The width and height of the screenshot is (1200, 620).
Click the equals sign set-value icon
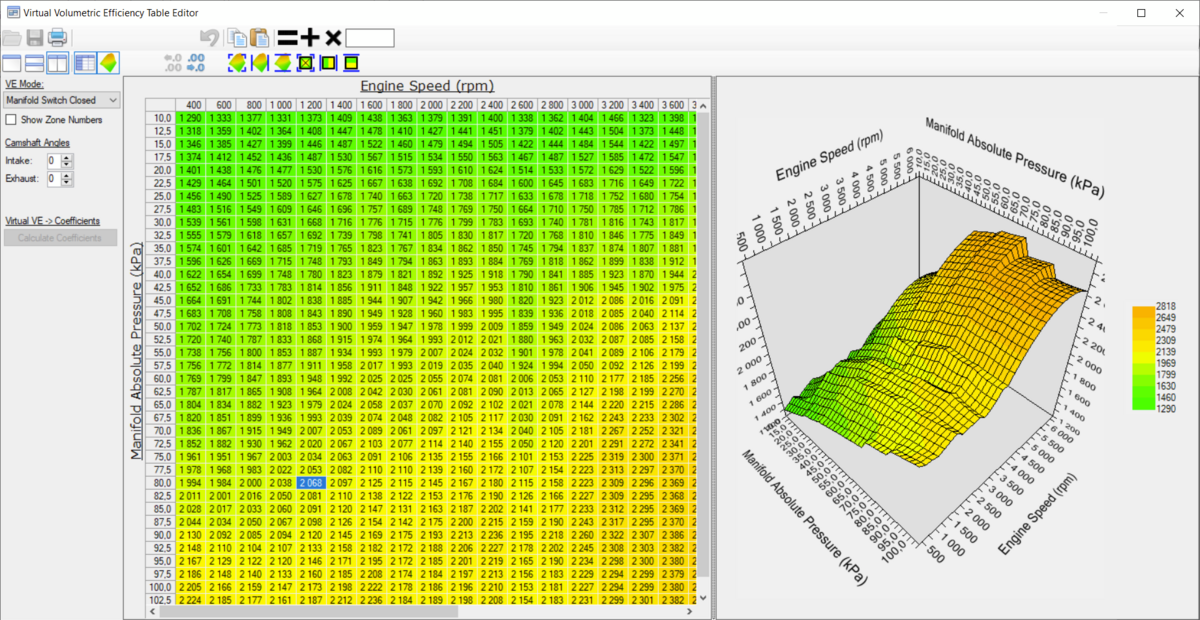point(288,38)
